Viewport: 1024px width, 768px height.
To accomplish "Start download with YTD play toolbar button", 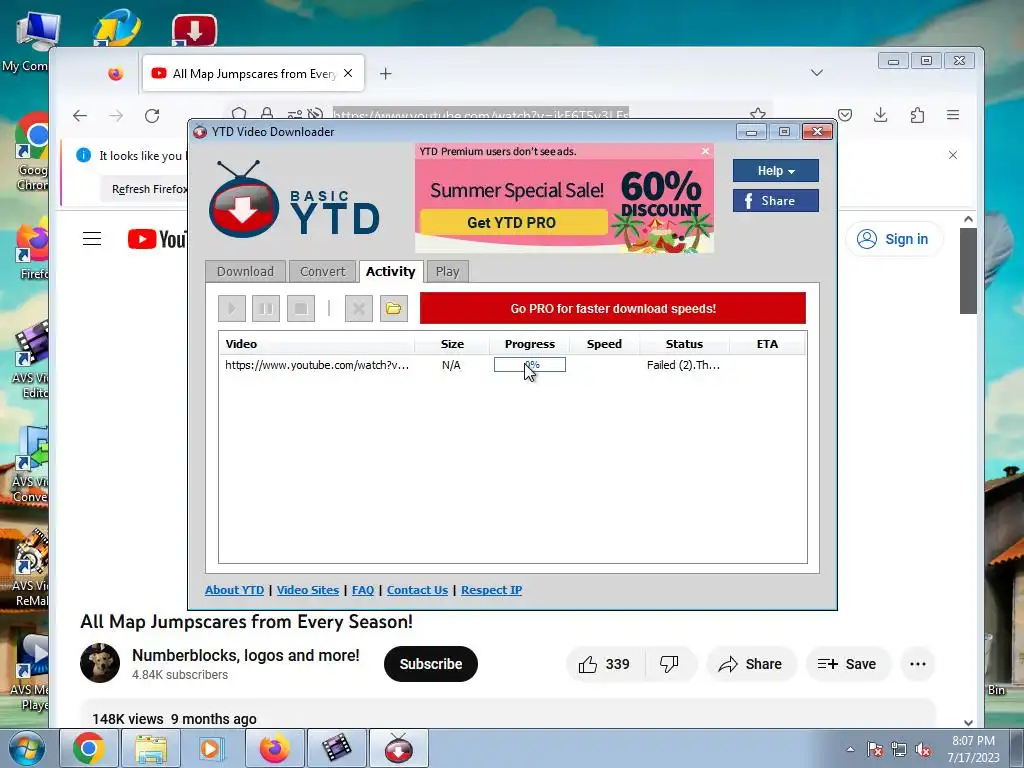I will [232, 308].
